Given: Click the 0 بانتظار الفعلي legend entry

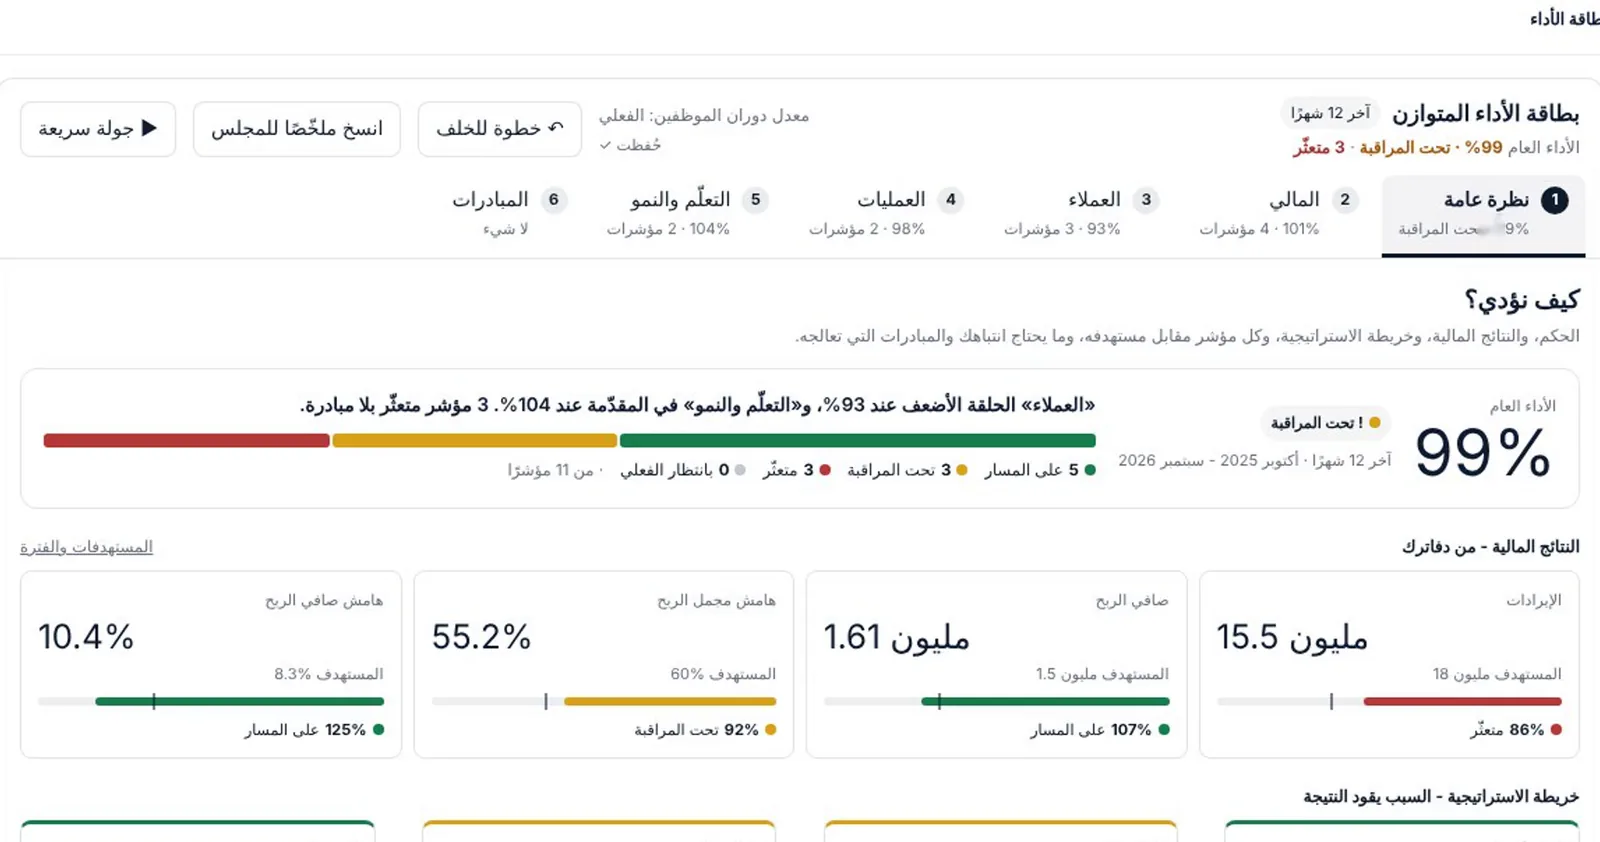Looking at the screenshot, I should [x=683, y=470].
